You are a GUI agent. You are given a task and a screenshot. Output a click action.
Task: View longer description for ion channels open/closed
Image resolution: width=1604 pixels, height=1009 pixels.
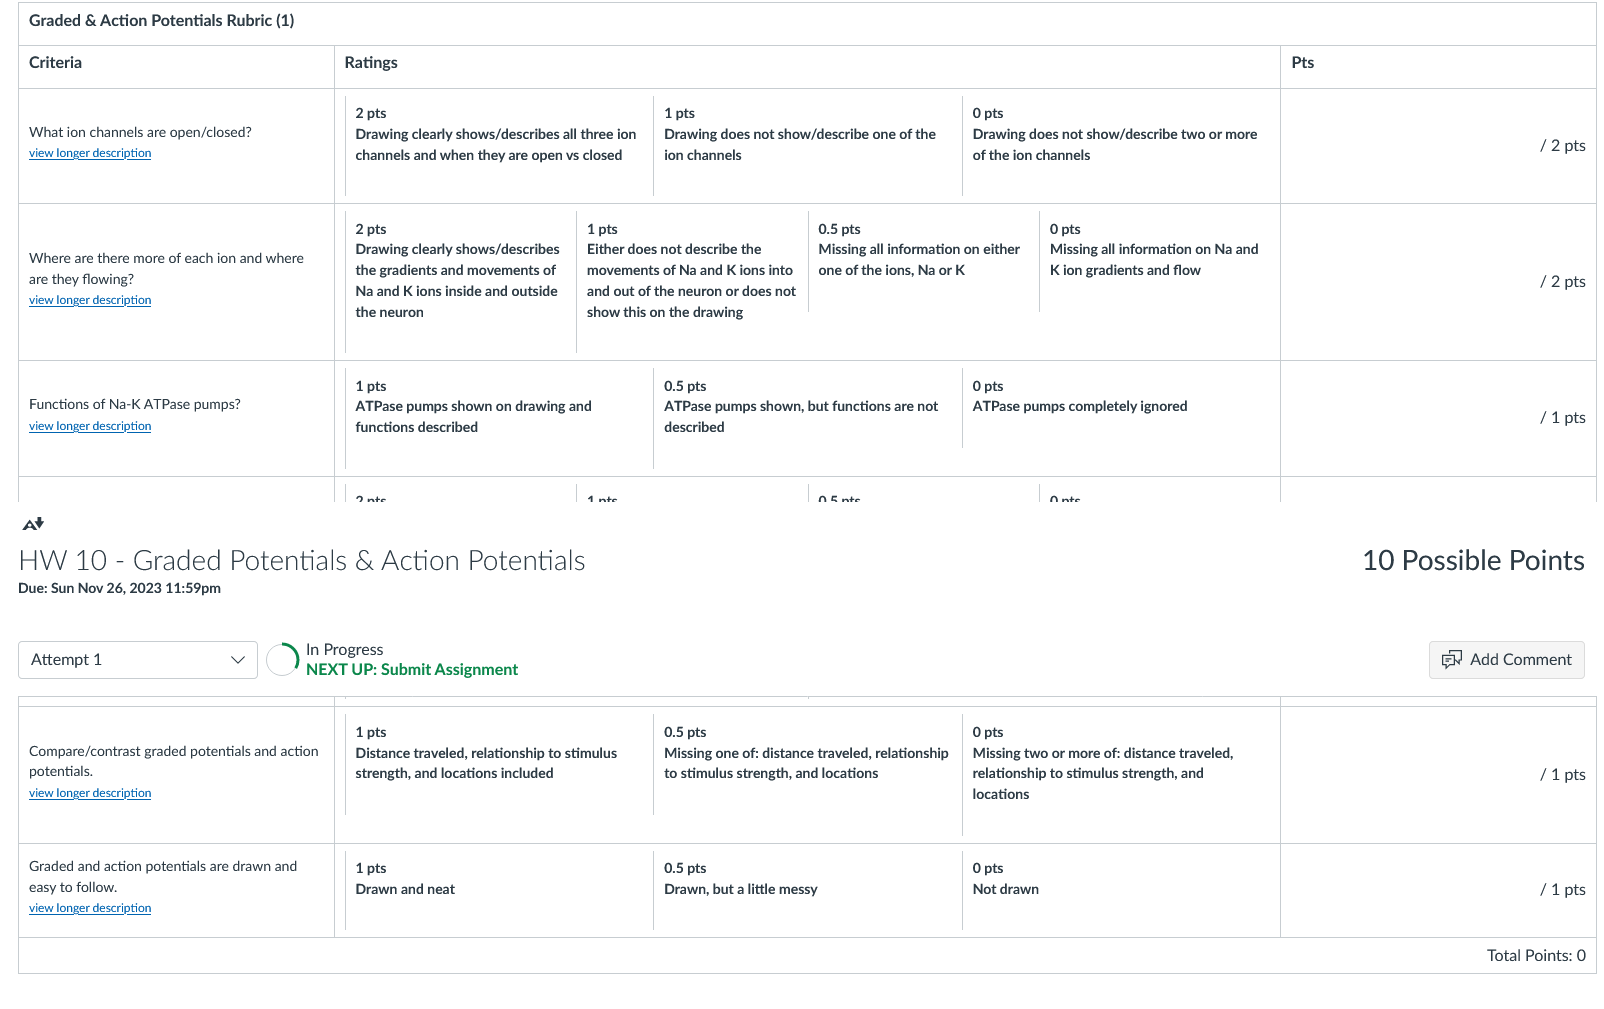(90, 153)
